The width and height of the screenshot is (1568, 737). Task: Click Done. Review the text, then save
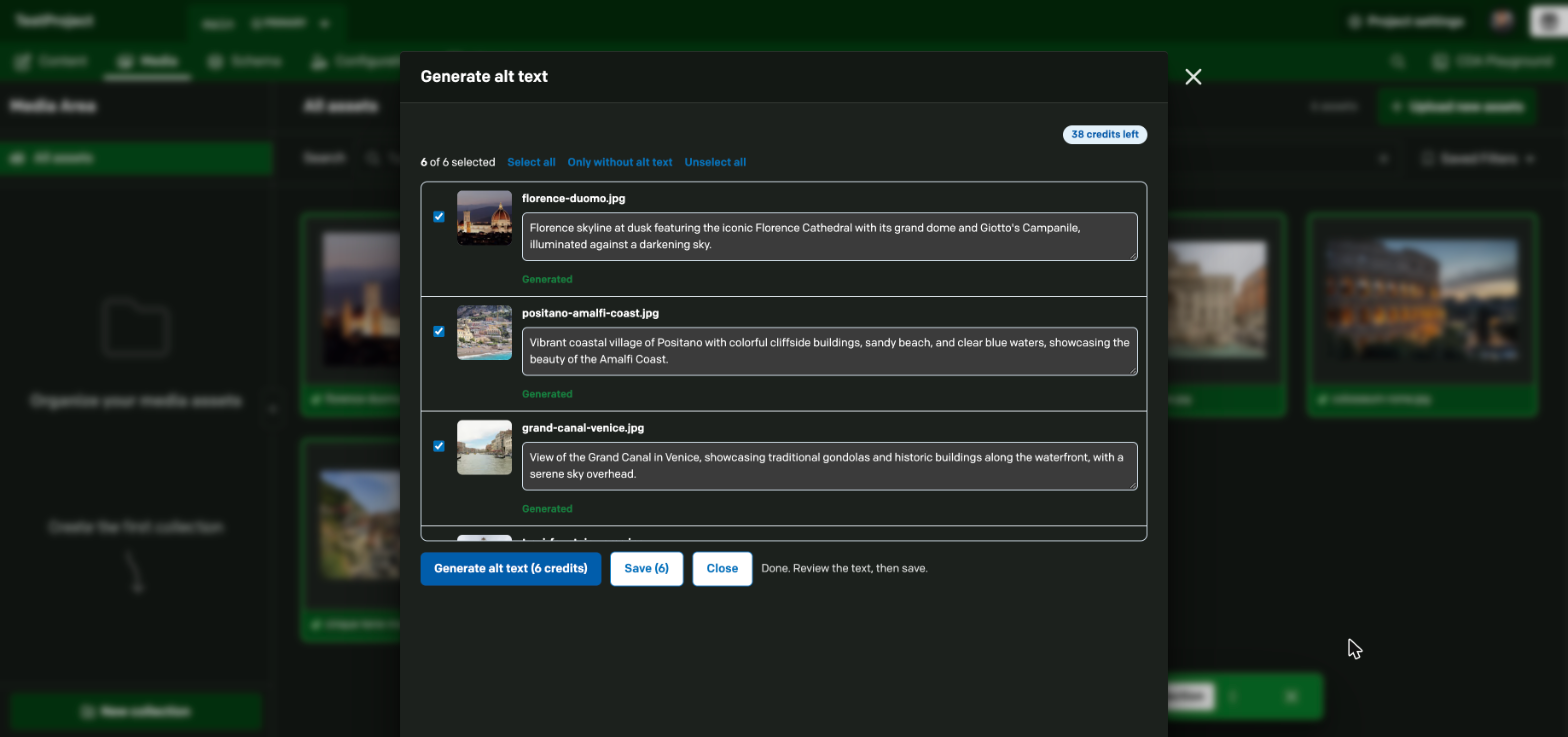845,569
